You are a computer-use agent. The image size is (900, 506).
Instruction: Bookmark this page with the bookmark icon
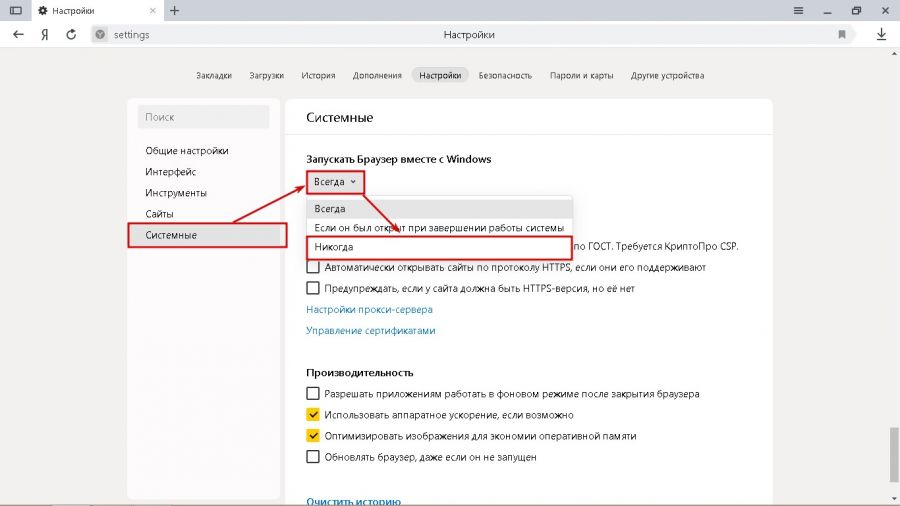(842, 34)
